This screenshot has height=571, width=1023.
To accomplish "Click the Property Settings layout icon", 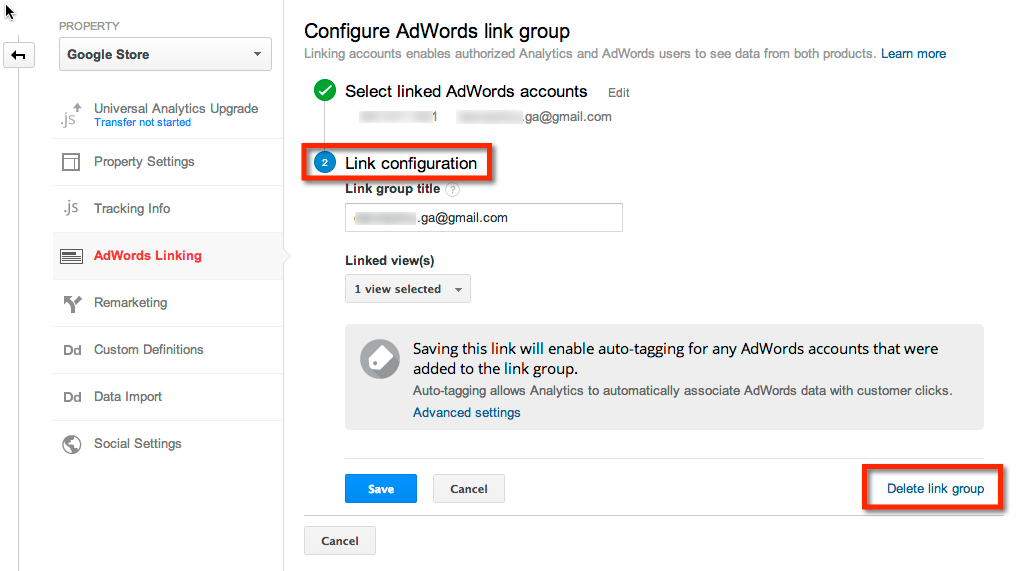I will click(71, 162).
